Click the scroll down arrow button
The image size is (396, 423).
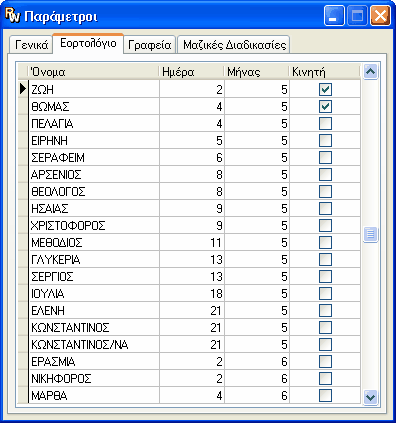(x=371, y=397)
